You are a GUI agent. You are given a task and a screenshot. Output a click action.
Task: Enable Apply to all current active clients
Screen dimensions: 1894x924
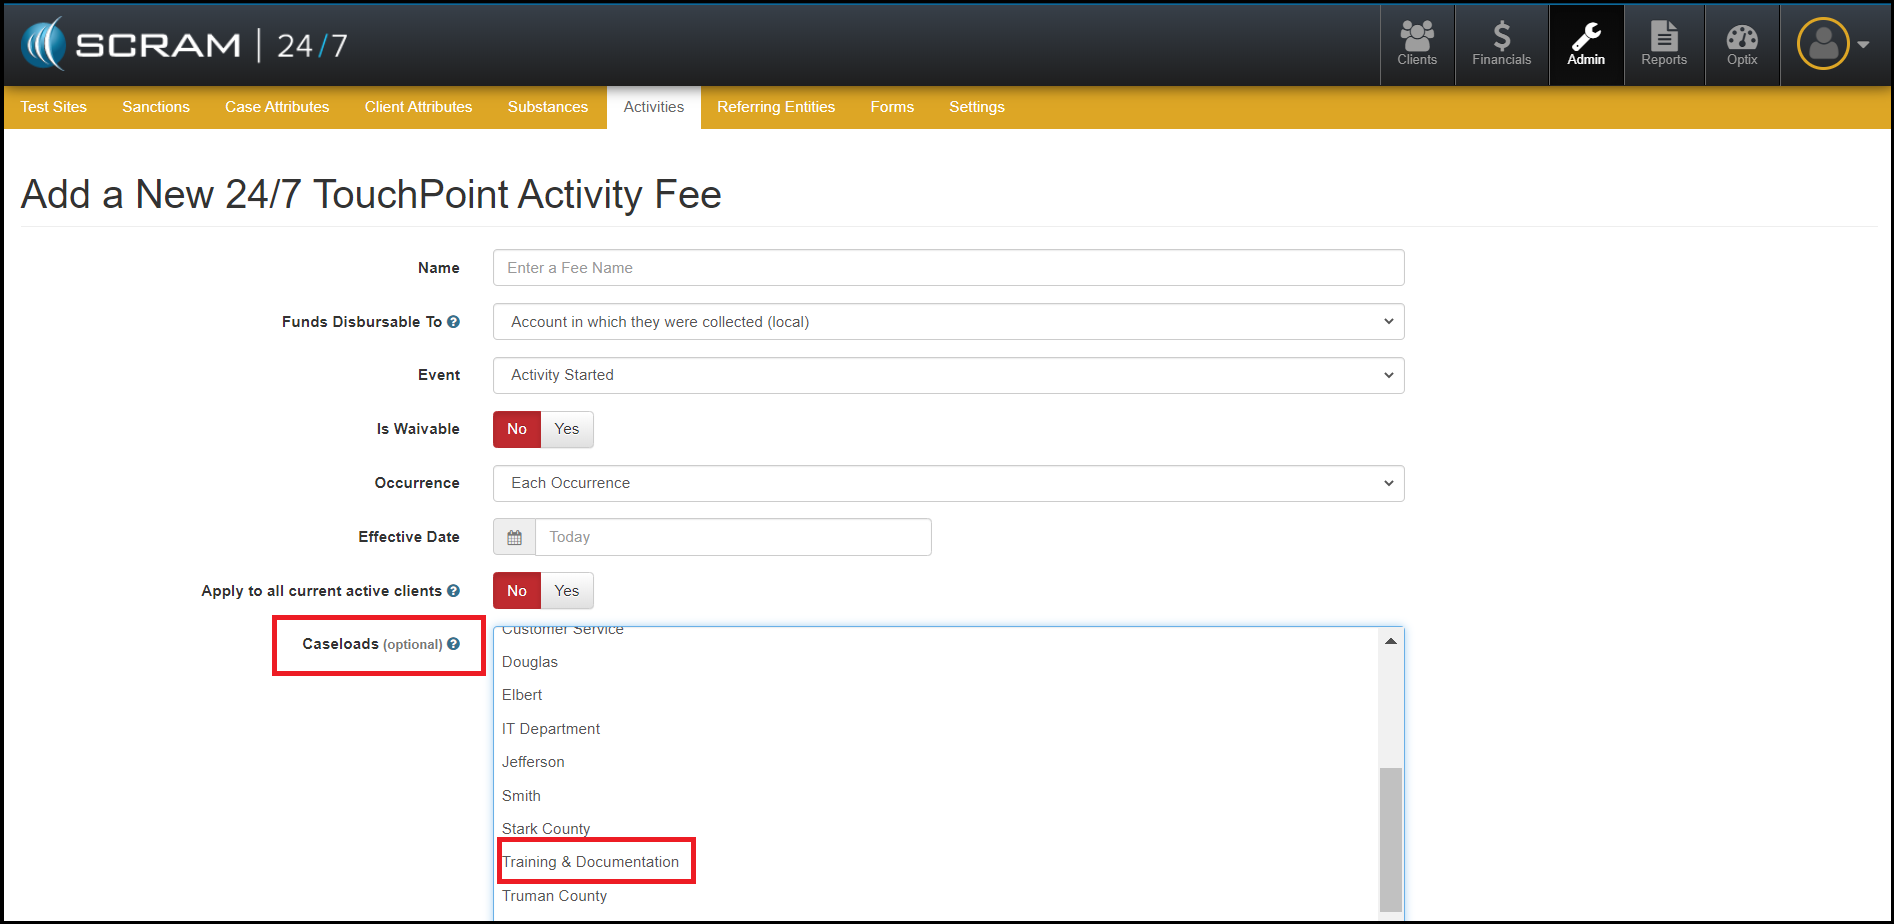coord(566,591)
